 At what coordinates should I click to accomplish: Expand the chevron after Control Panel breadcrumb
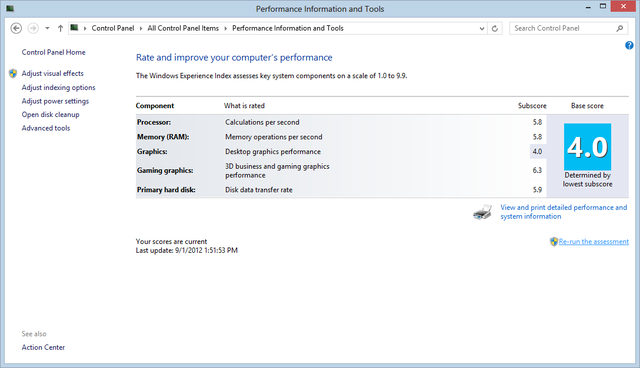coord(141,28)
